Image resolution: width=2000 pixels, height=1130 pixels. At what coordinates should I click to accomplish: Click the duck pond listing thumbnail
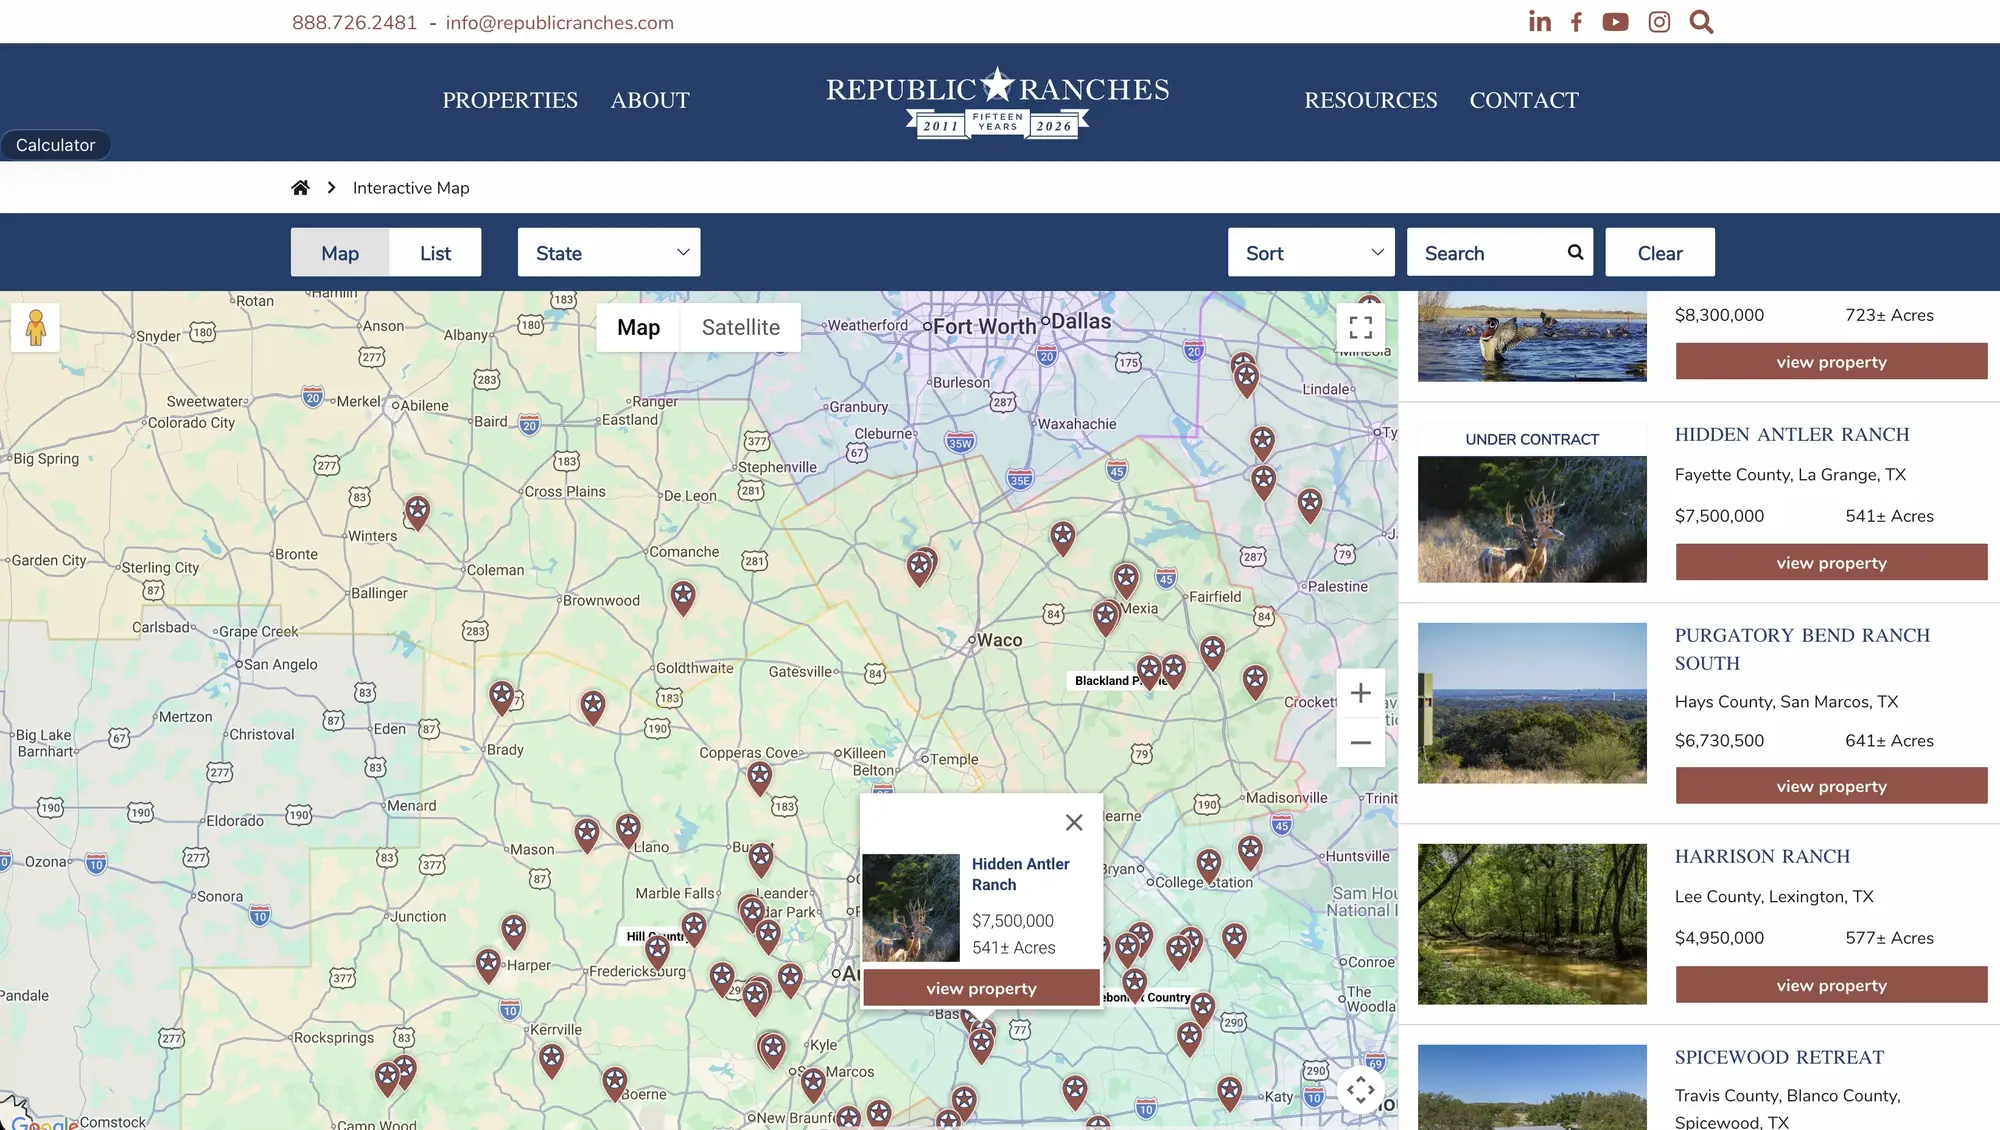[x=1531, y=336]
